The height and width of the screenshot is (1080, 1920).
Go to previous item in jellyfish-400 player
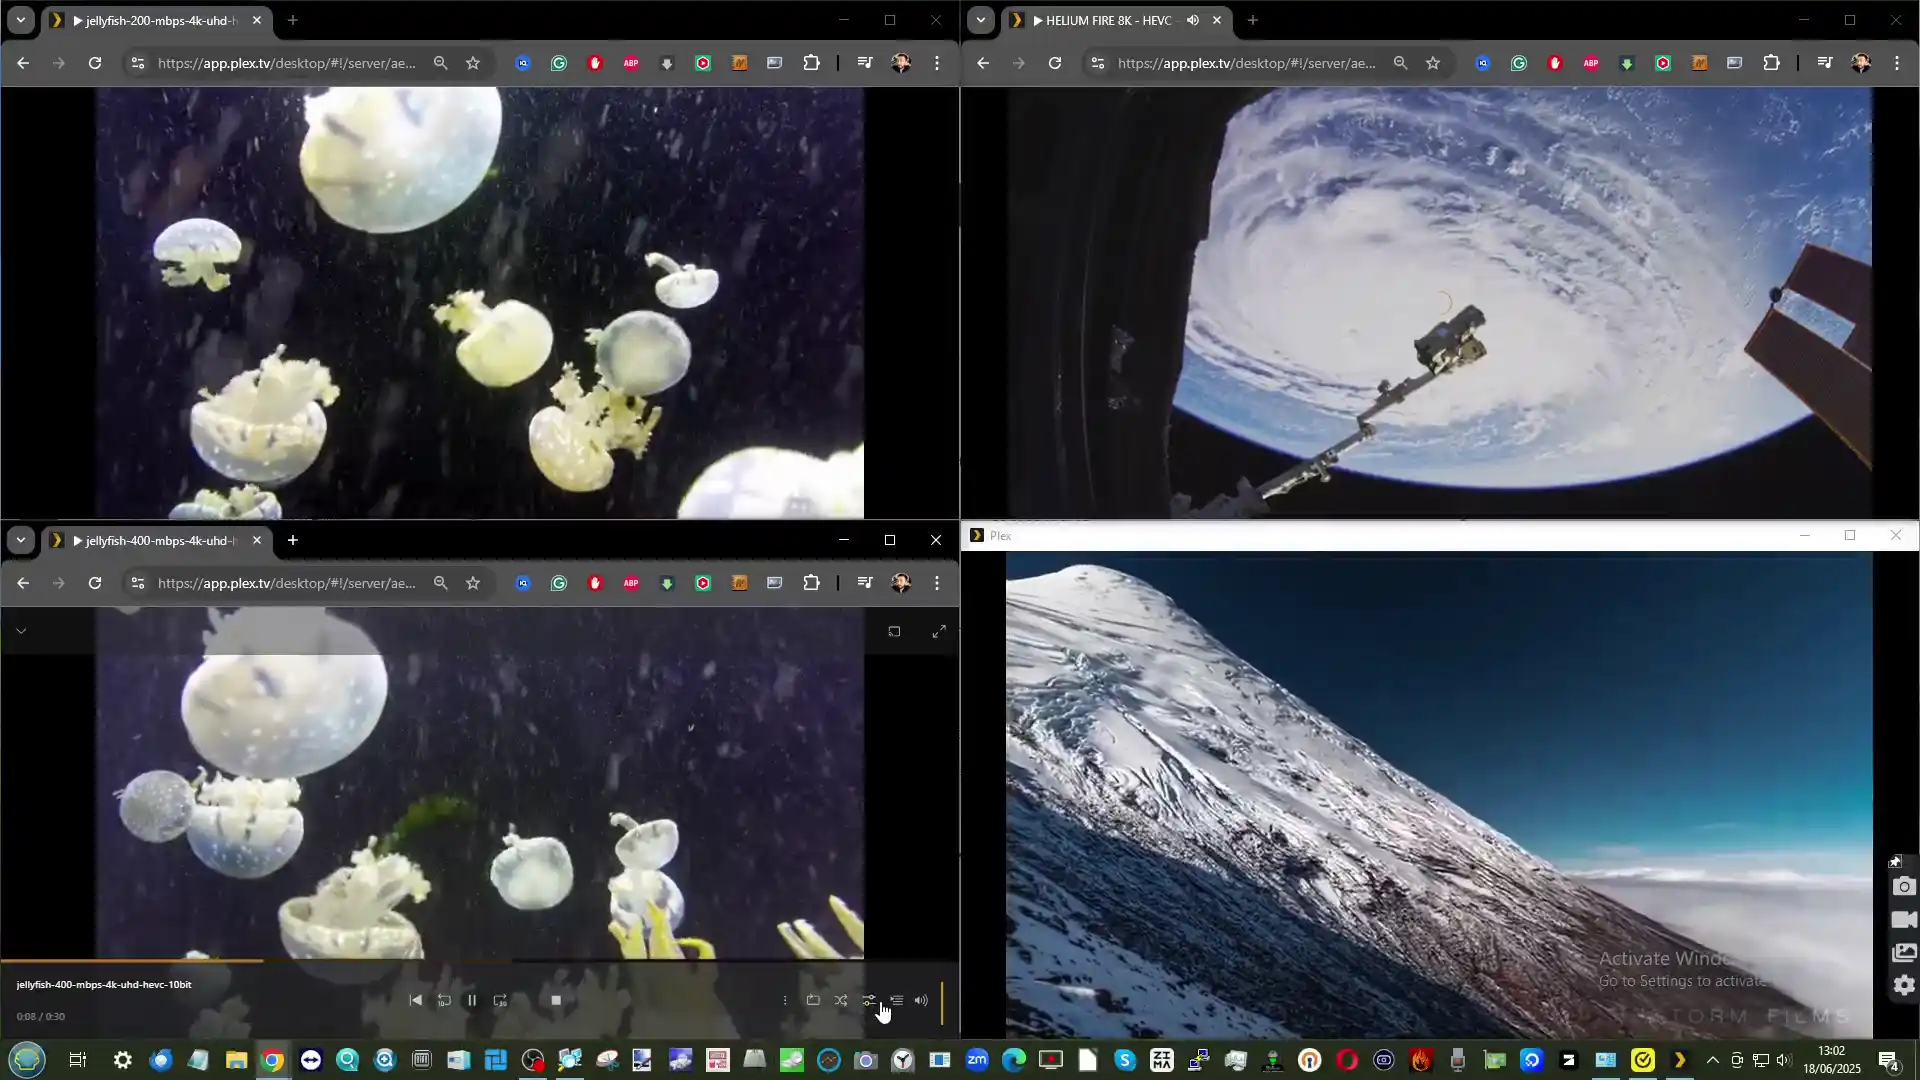point(416,1000)
